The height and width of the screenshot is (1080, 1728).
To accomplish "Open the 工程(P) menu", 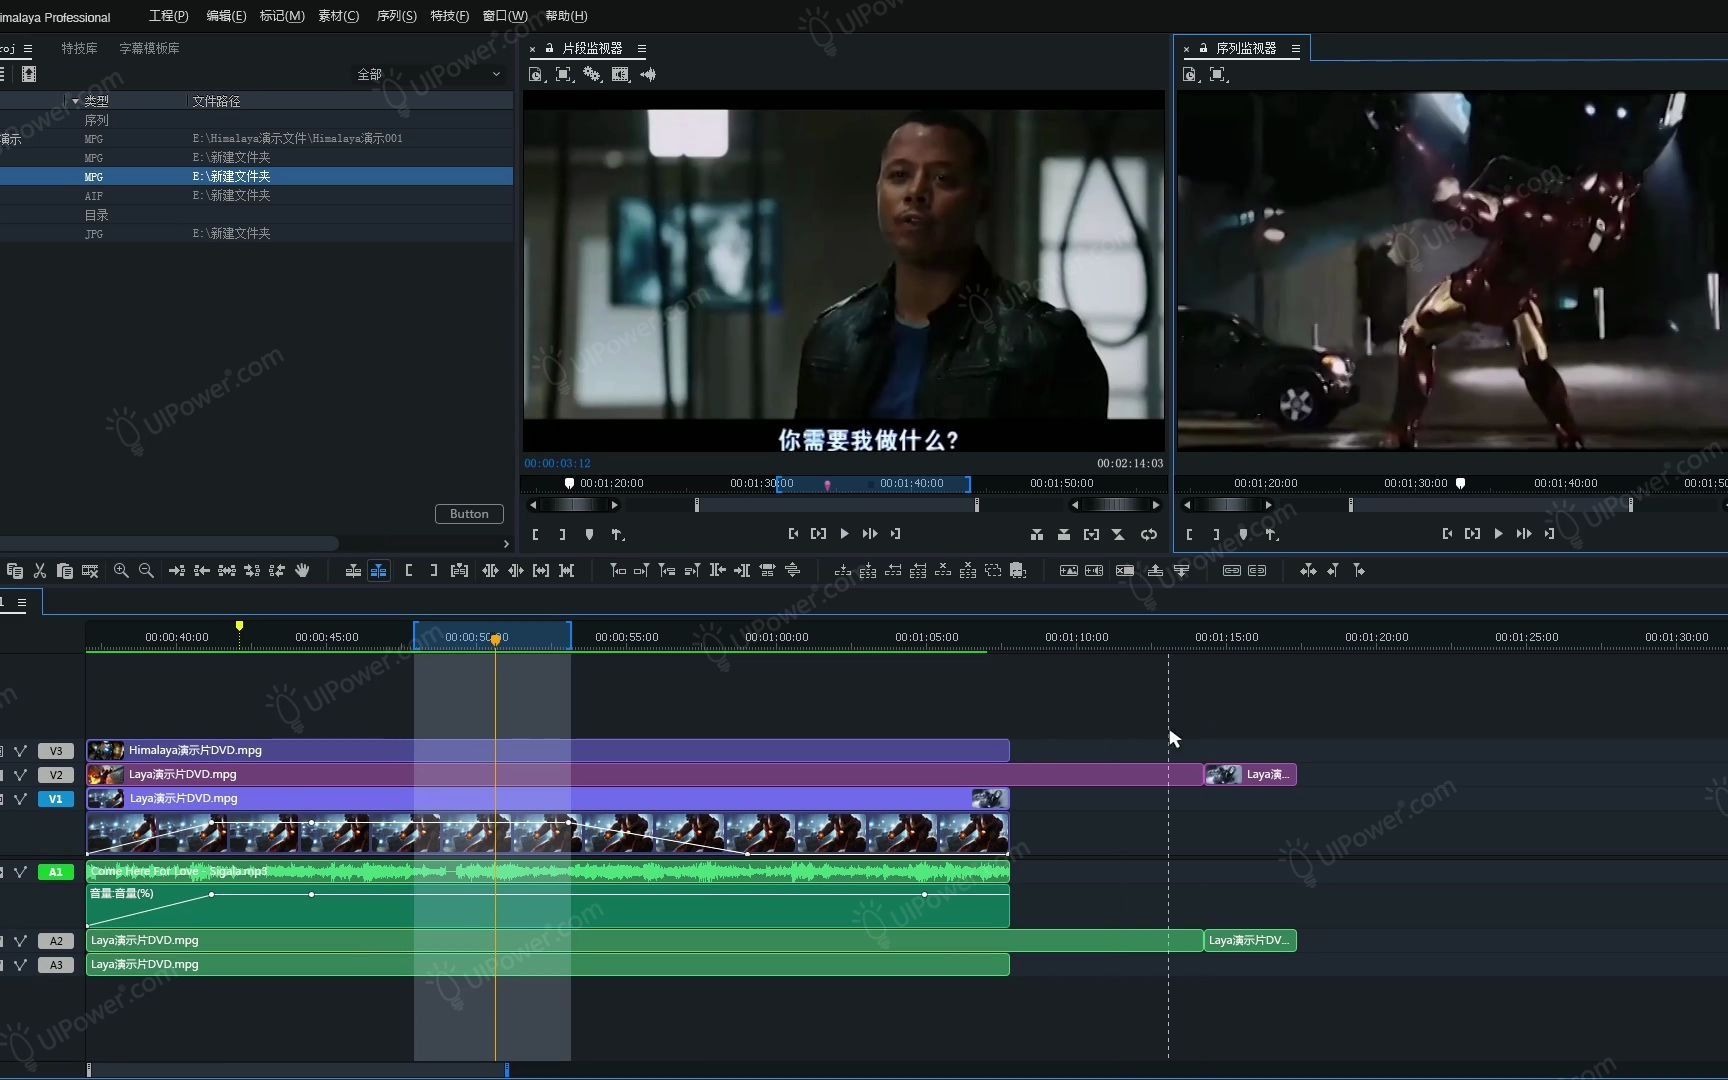I will pyautogui.click(x=168, y=16).
